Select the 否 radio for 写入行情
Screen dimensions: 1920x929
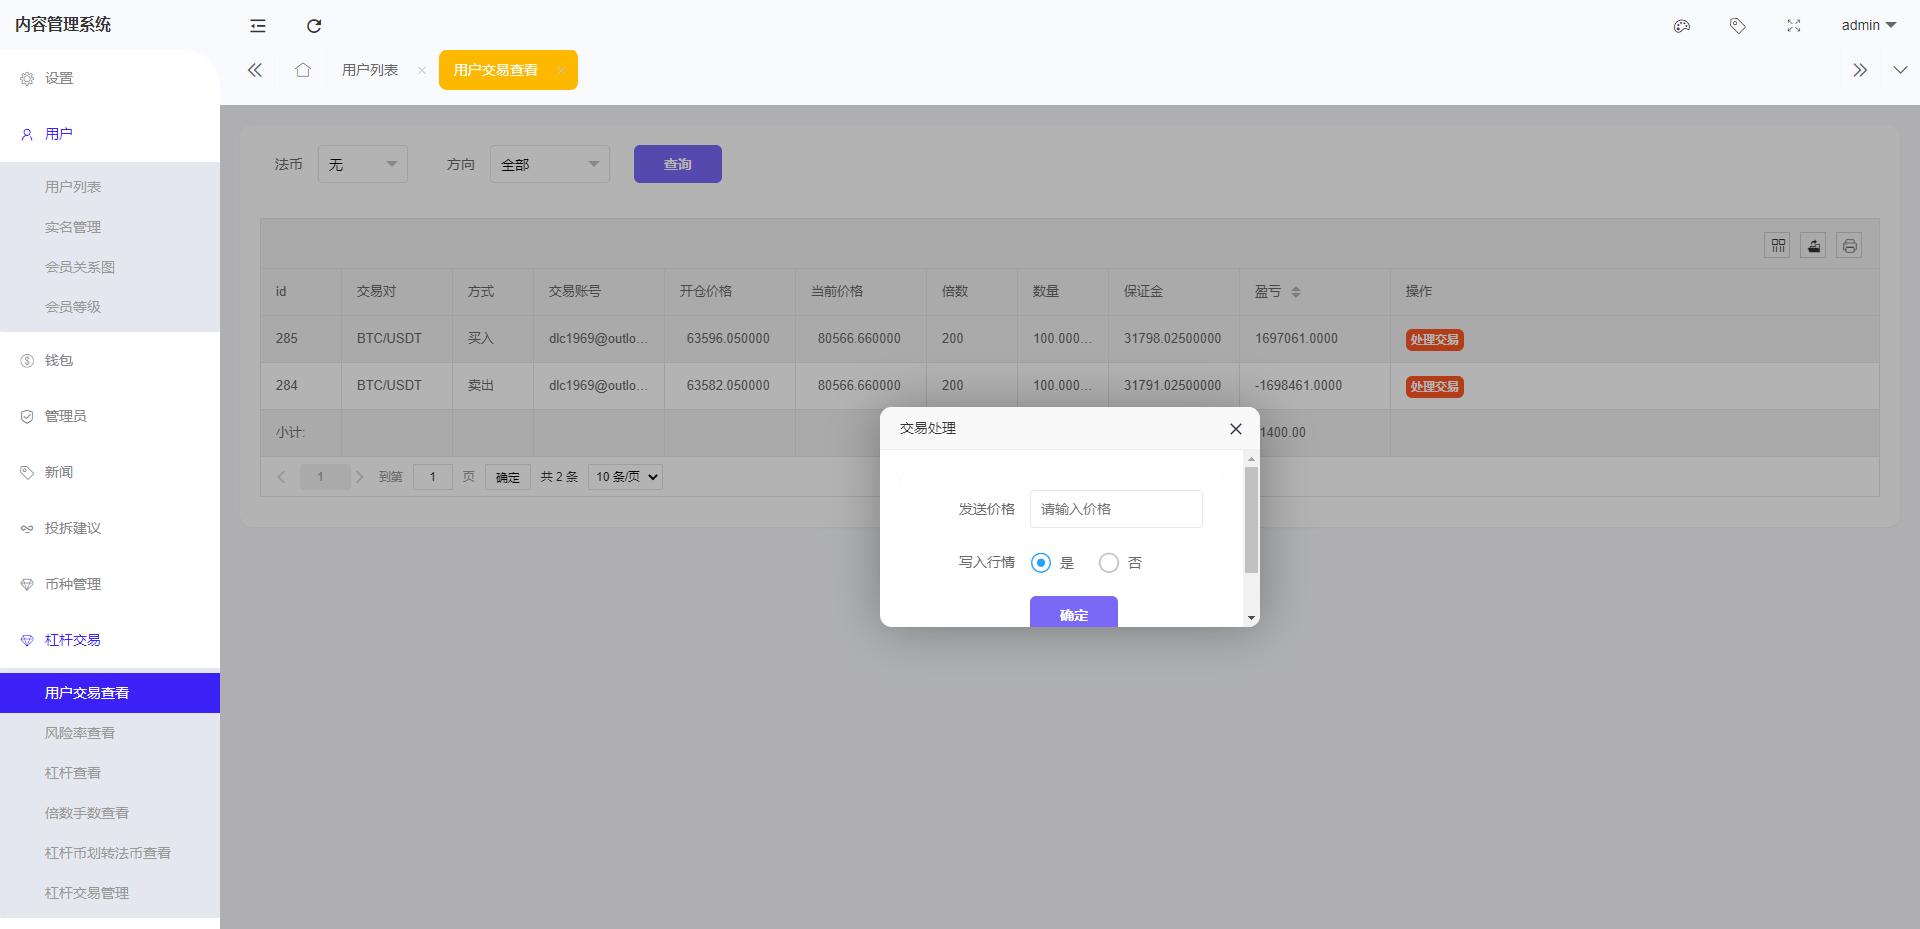click(1109, 563)
